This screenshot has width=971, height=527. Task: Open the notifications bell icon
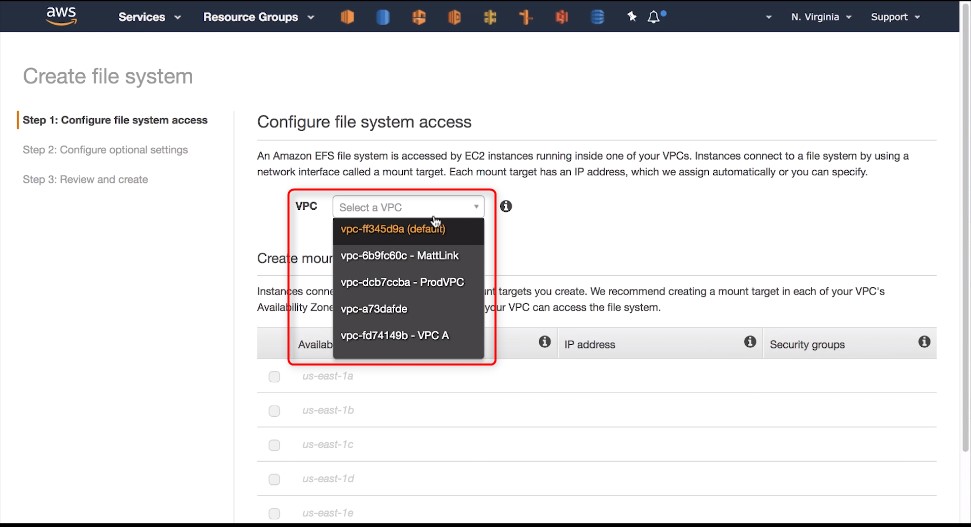coord(654,17)
